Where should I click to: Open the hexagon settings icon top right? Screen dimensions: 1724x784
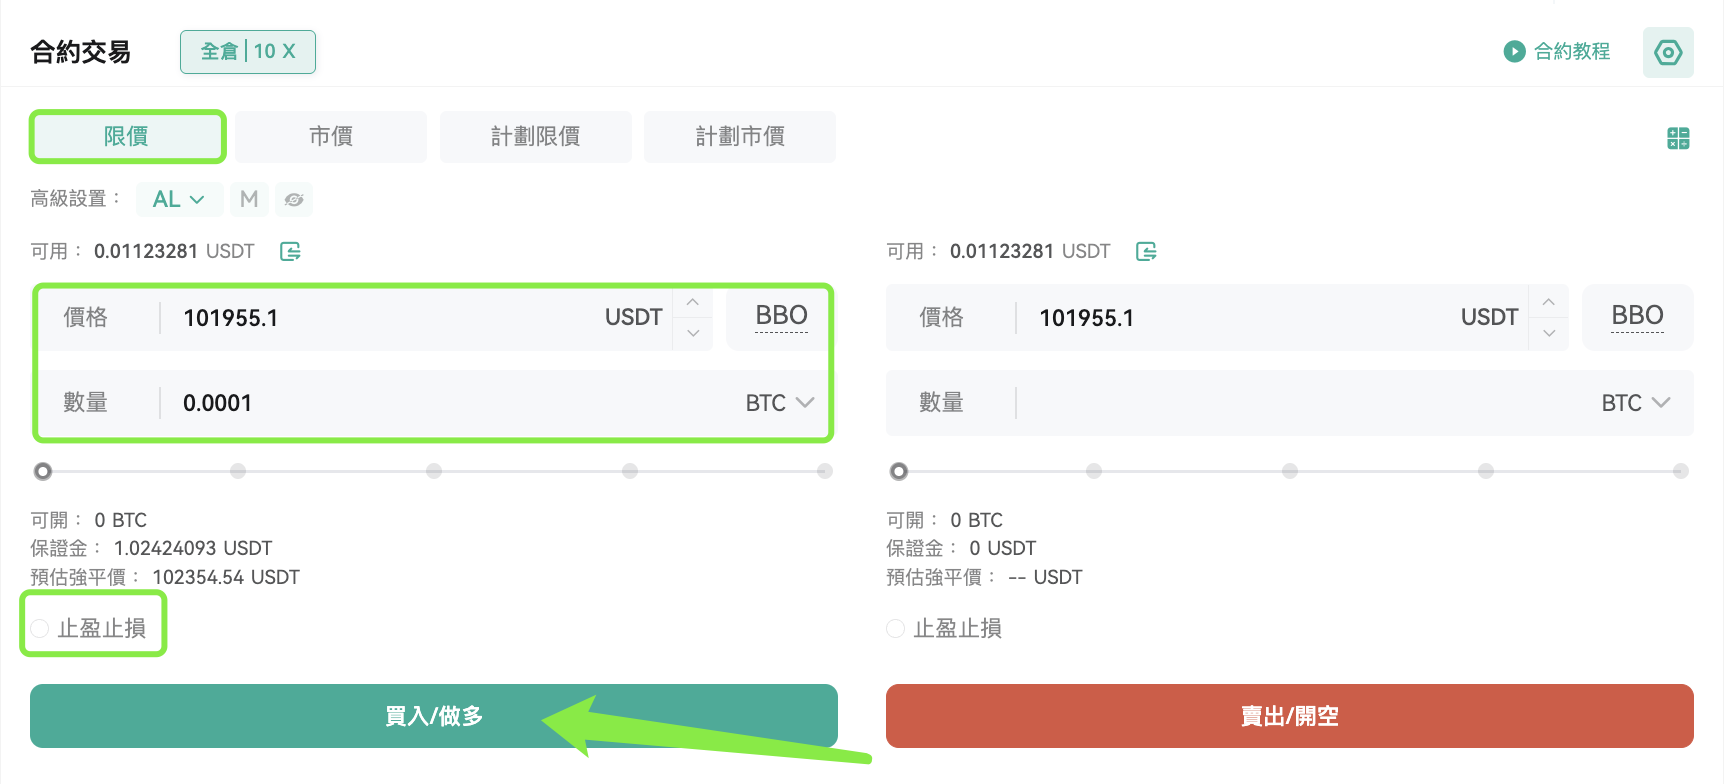1668,52
